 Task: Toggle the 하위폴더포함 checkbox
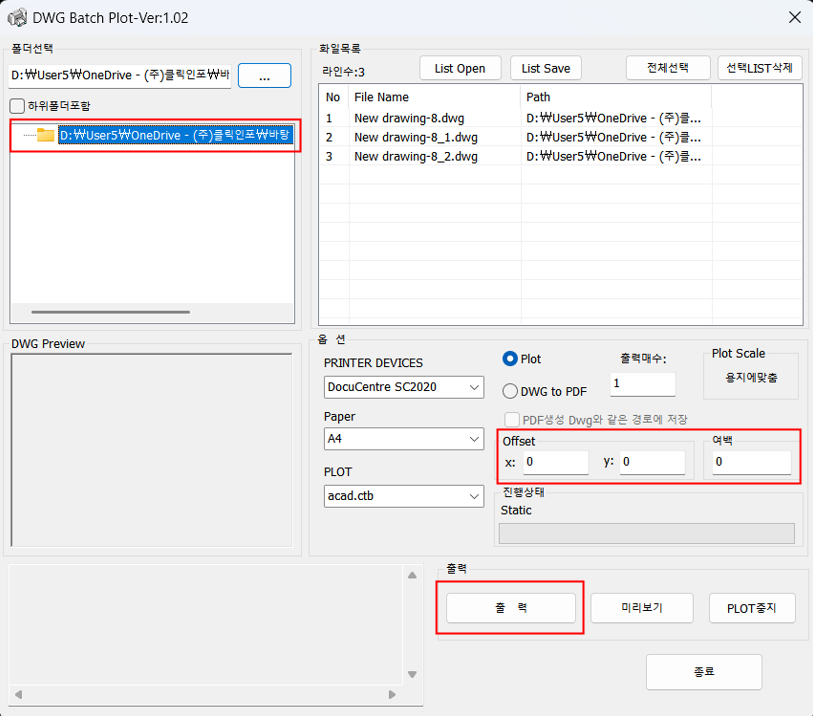[17, 106]
